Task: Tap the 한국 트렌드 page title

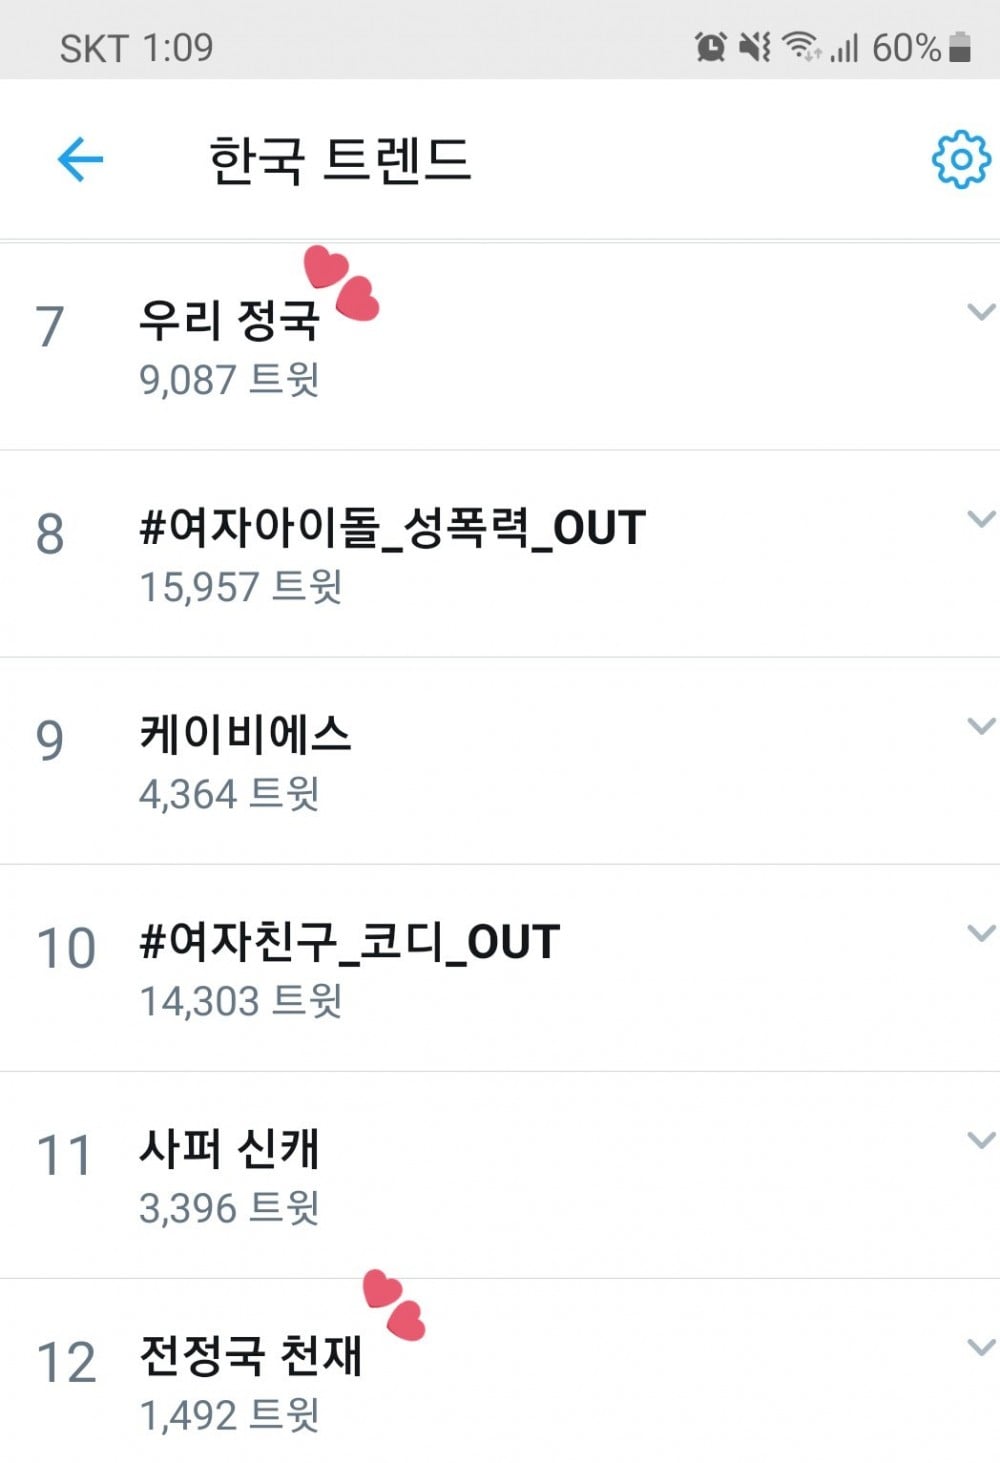Action: [339, 160]
